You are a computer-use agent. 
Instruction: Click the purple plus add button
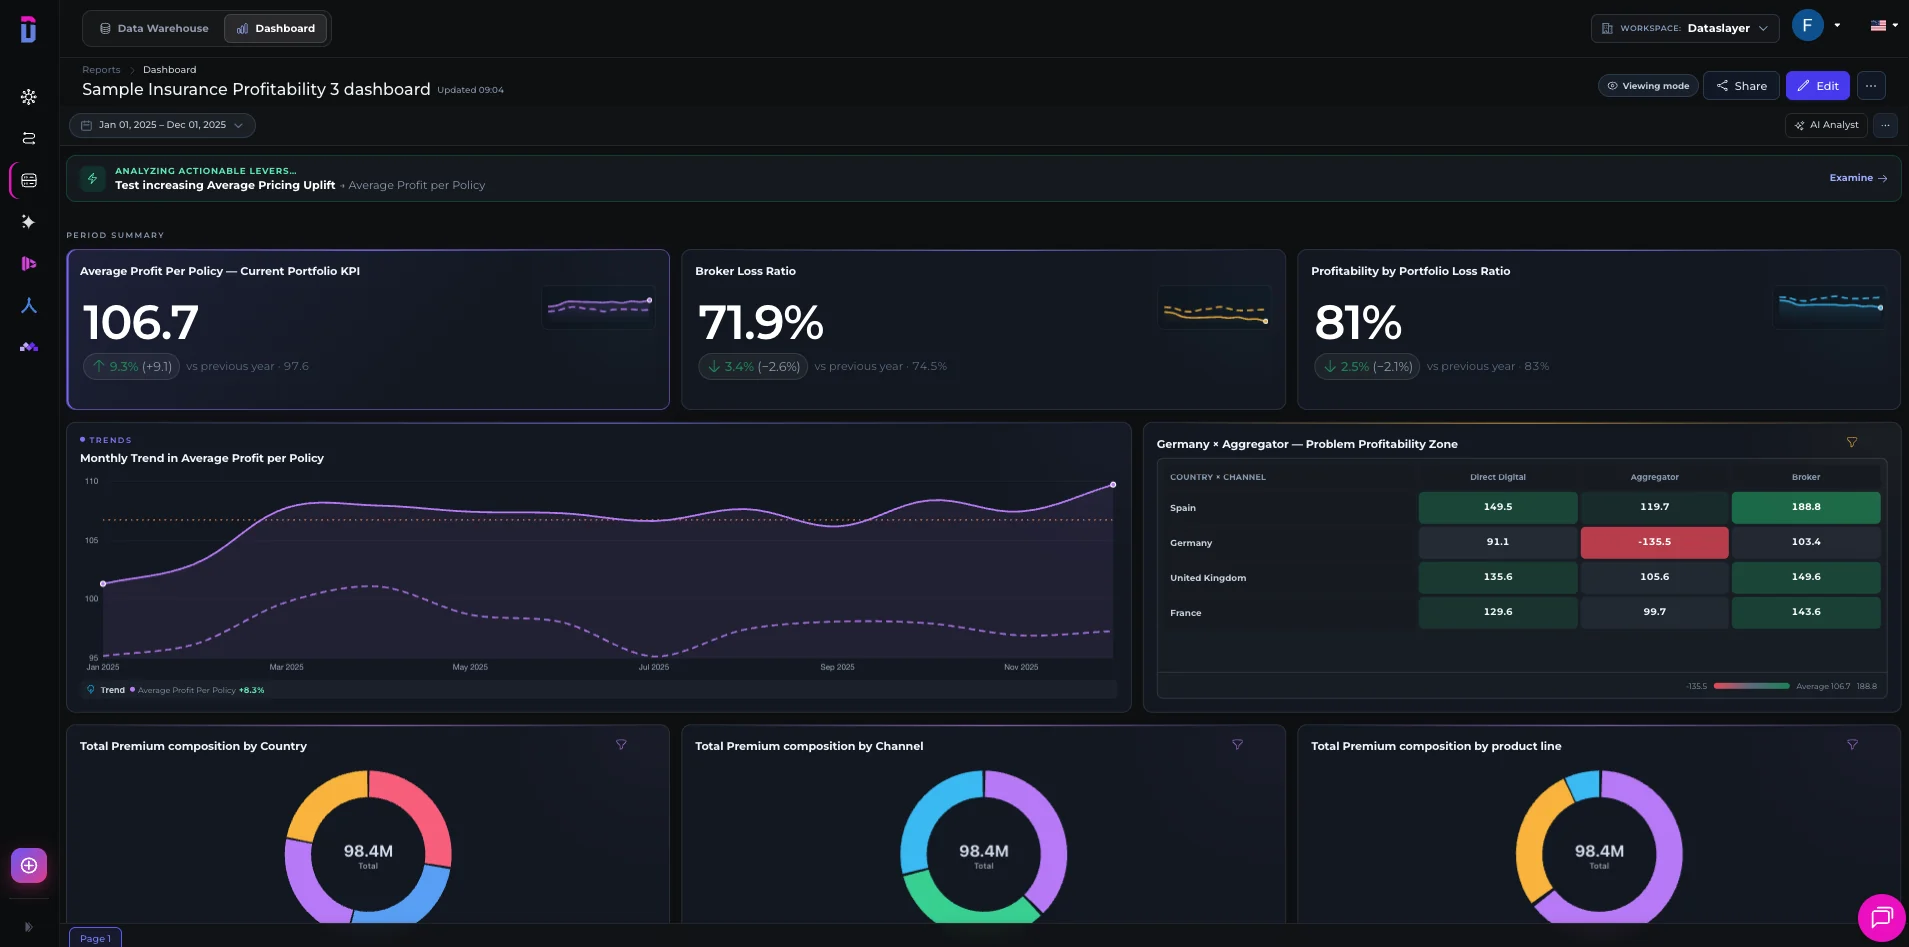29,865
